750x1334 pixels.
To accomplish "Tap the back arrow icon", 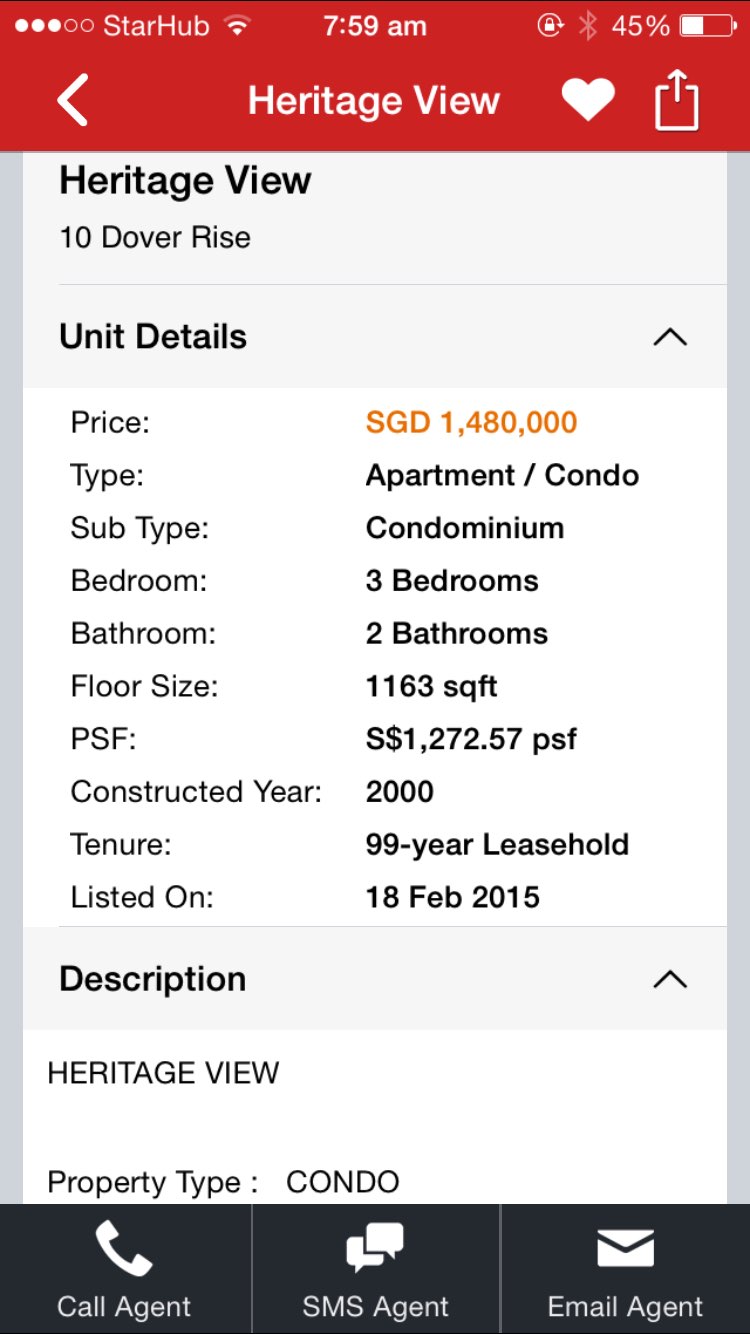I will coord(73,100).
